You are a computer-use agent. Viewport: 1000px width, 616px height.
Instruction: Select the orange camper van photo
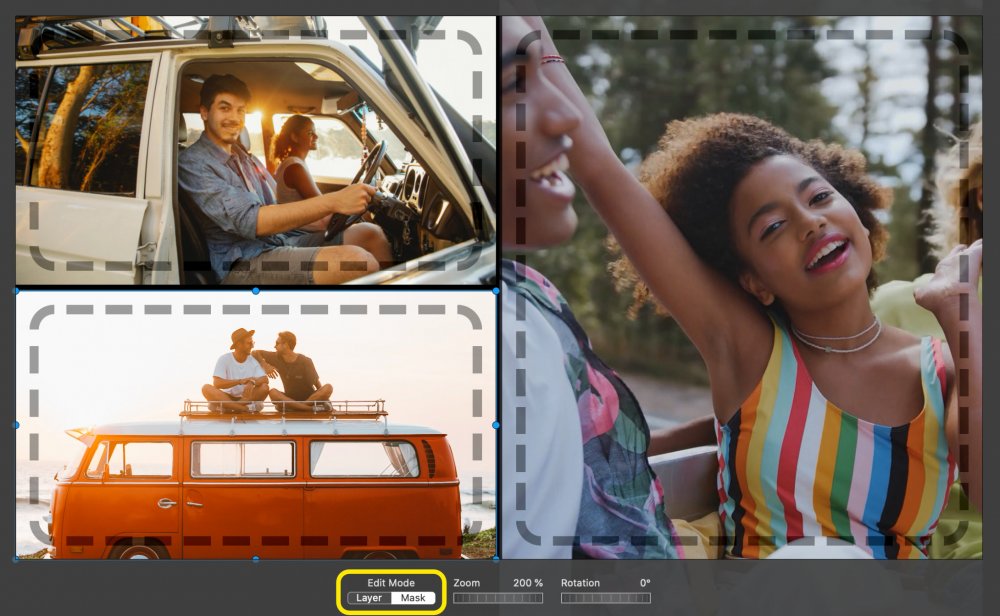pyautogui.click(x=256, y=425)
